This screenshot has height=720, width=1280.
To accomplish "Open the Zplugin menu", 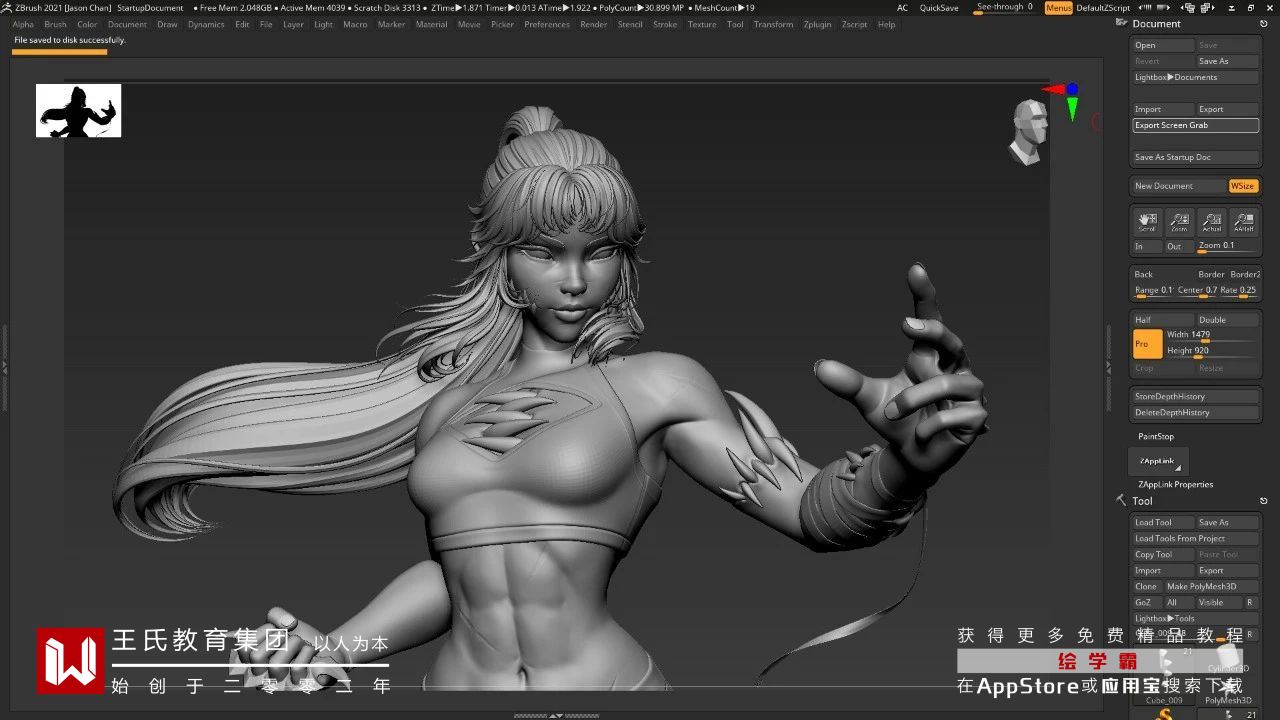I will (817, 24).
